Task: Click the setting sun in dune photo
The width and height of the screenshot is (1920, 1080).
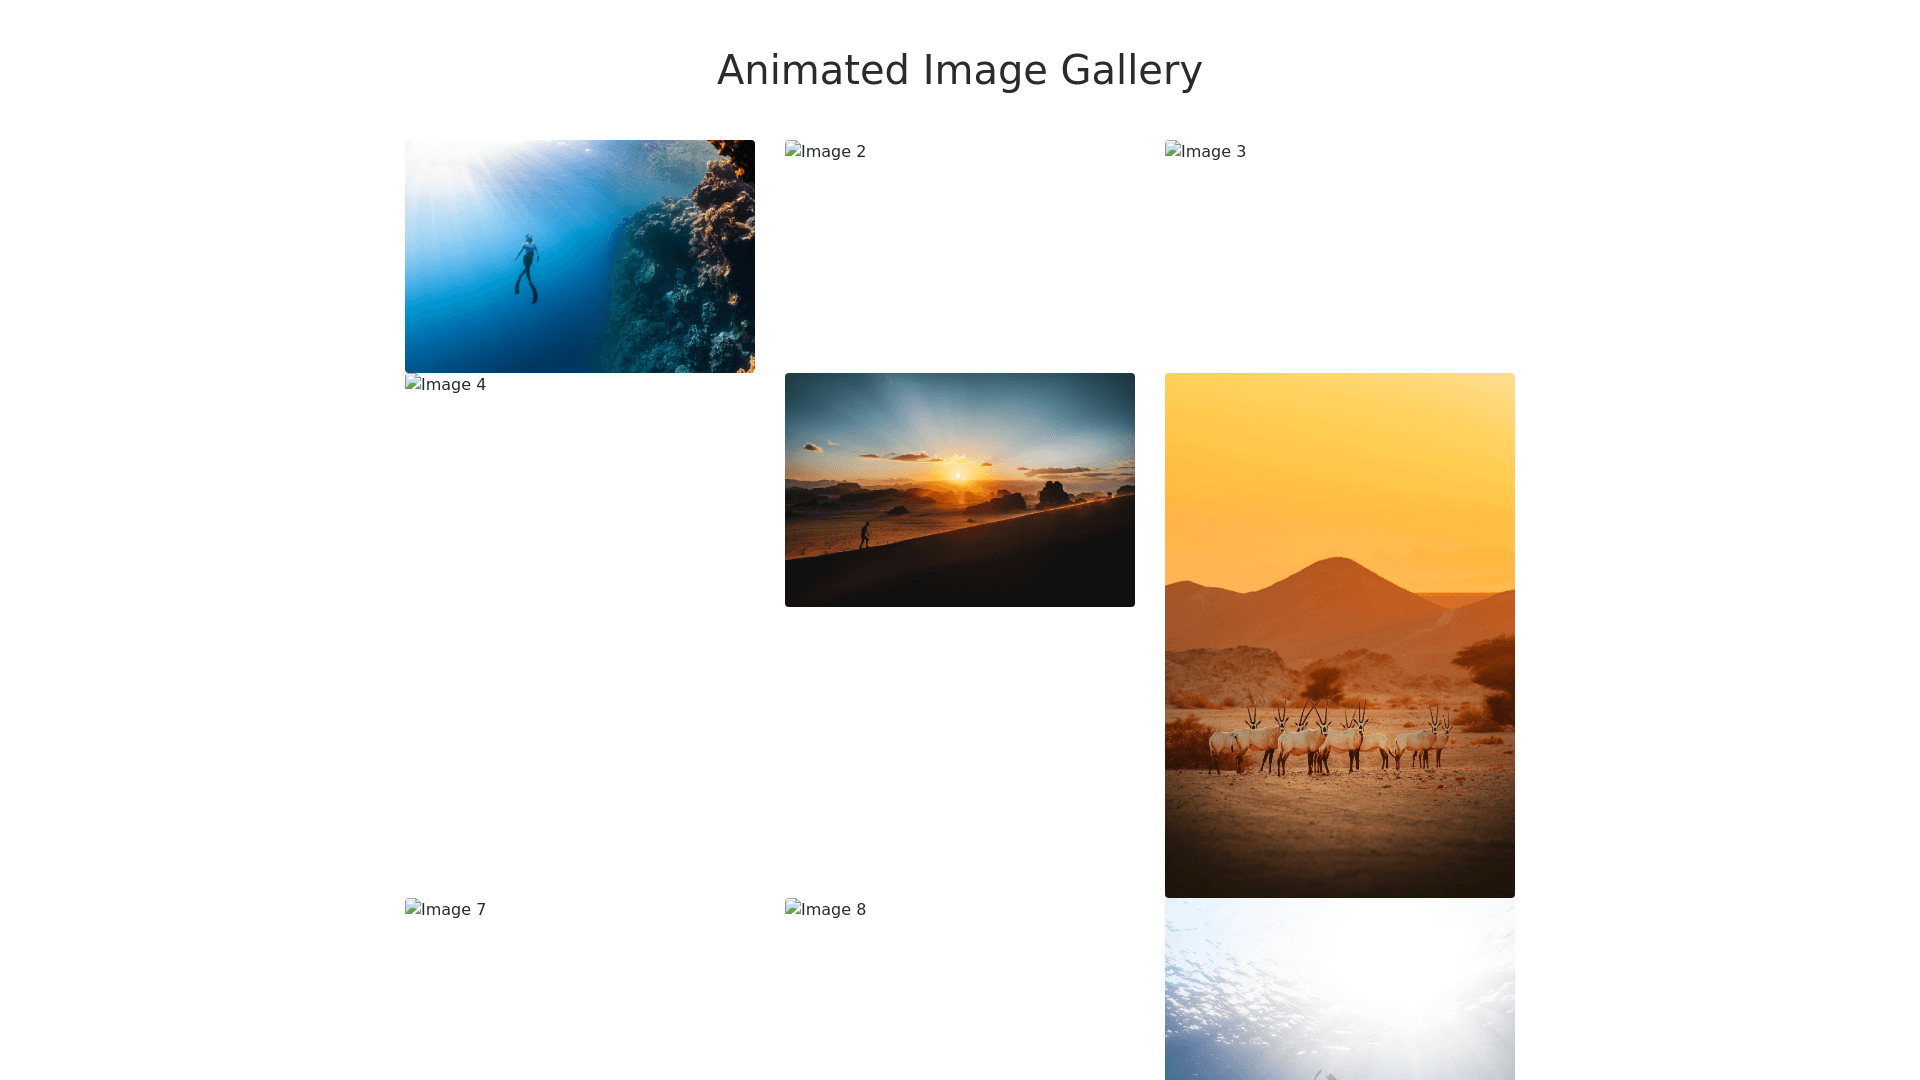Action: point(958,475)
